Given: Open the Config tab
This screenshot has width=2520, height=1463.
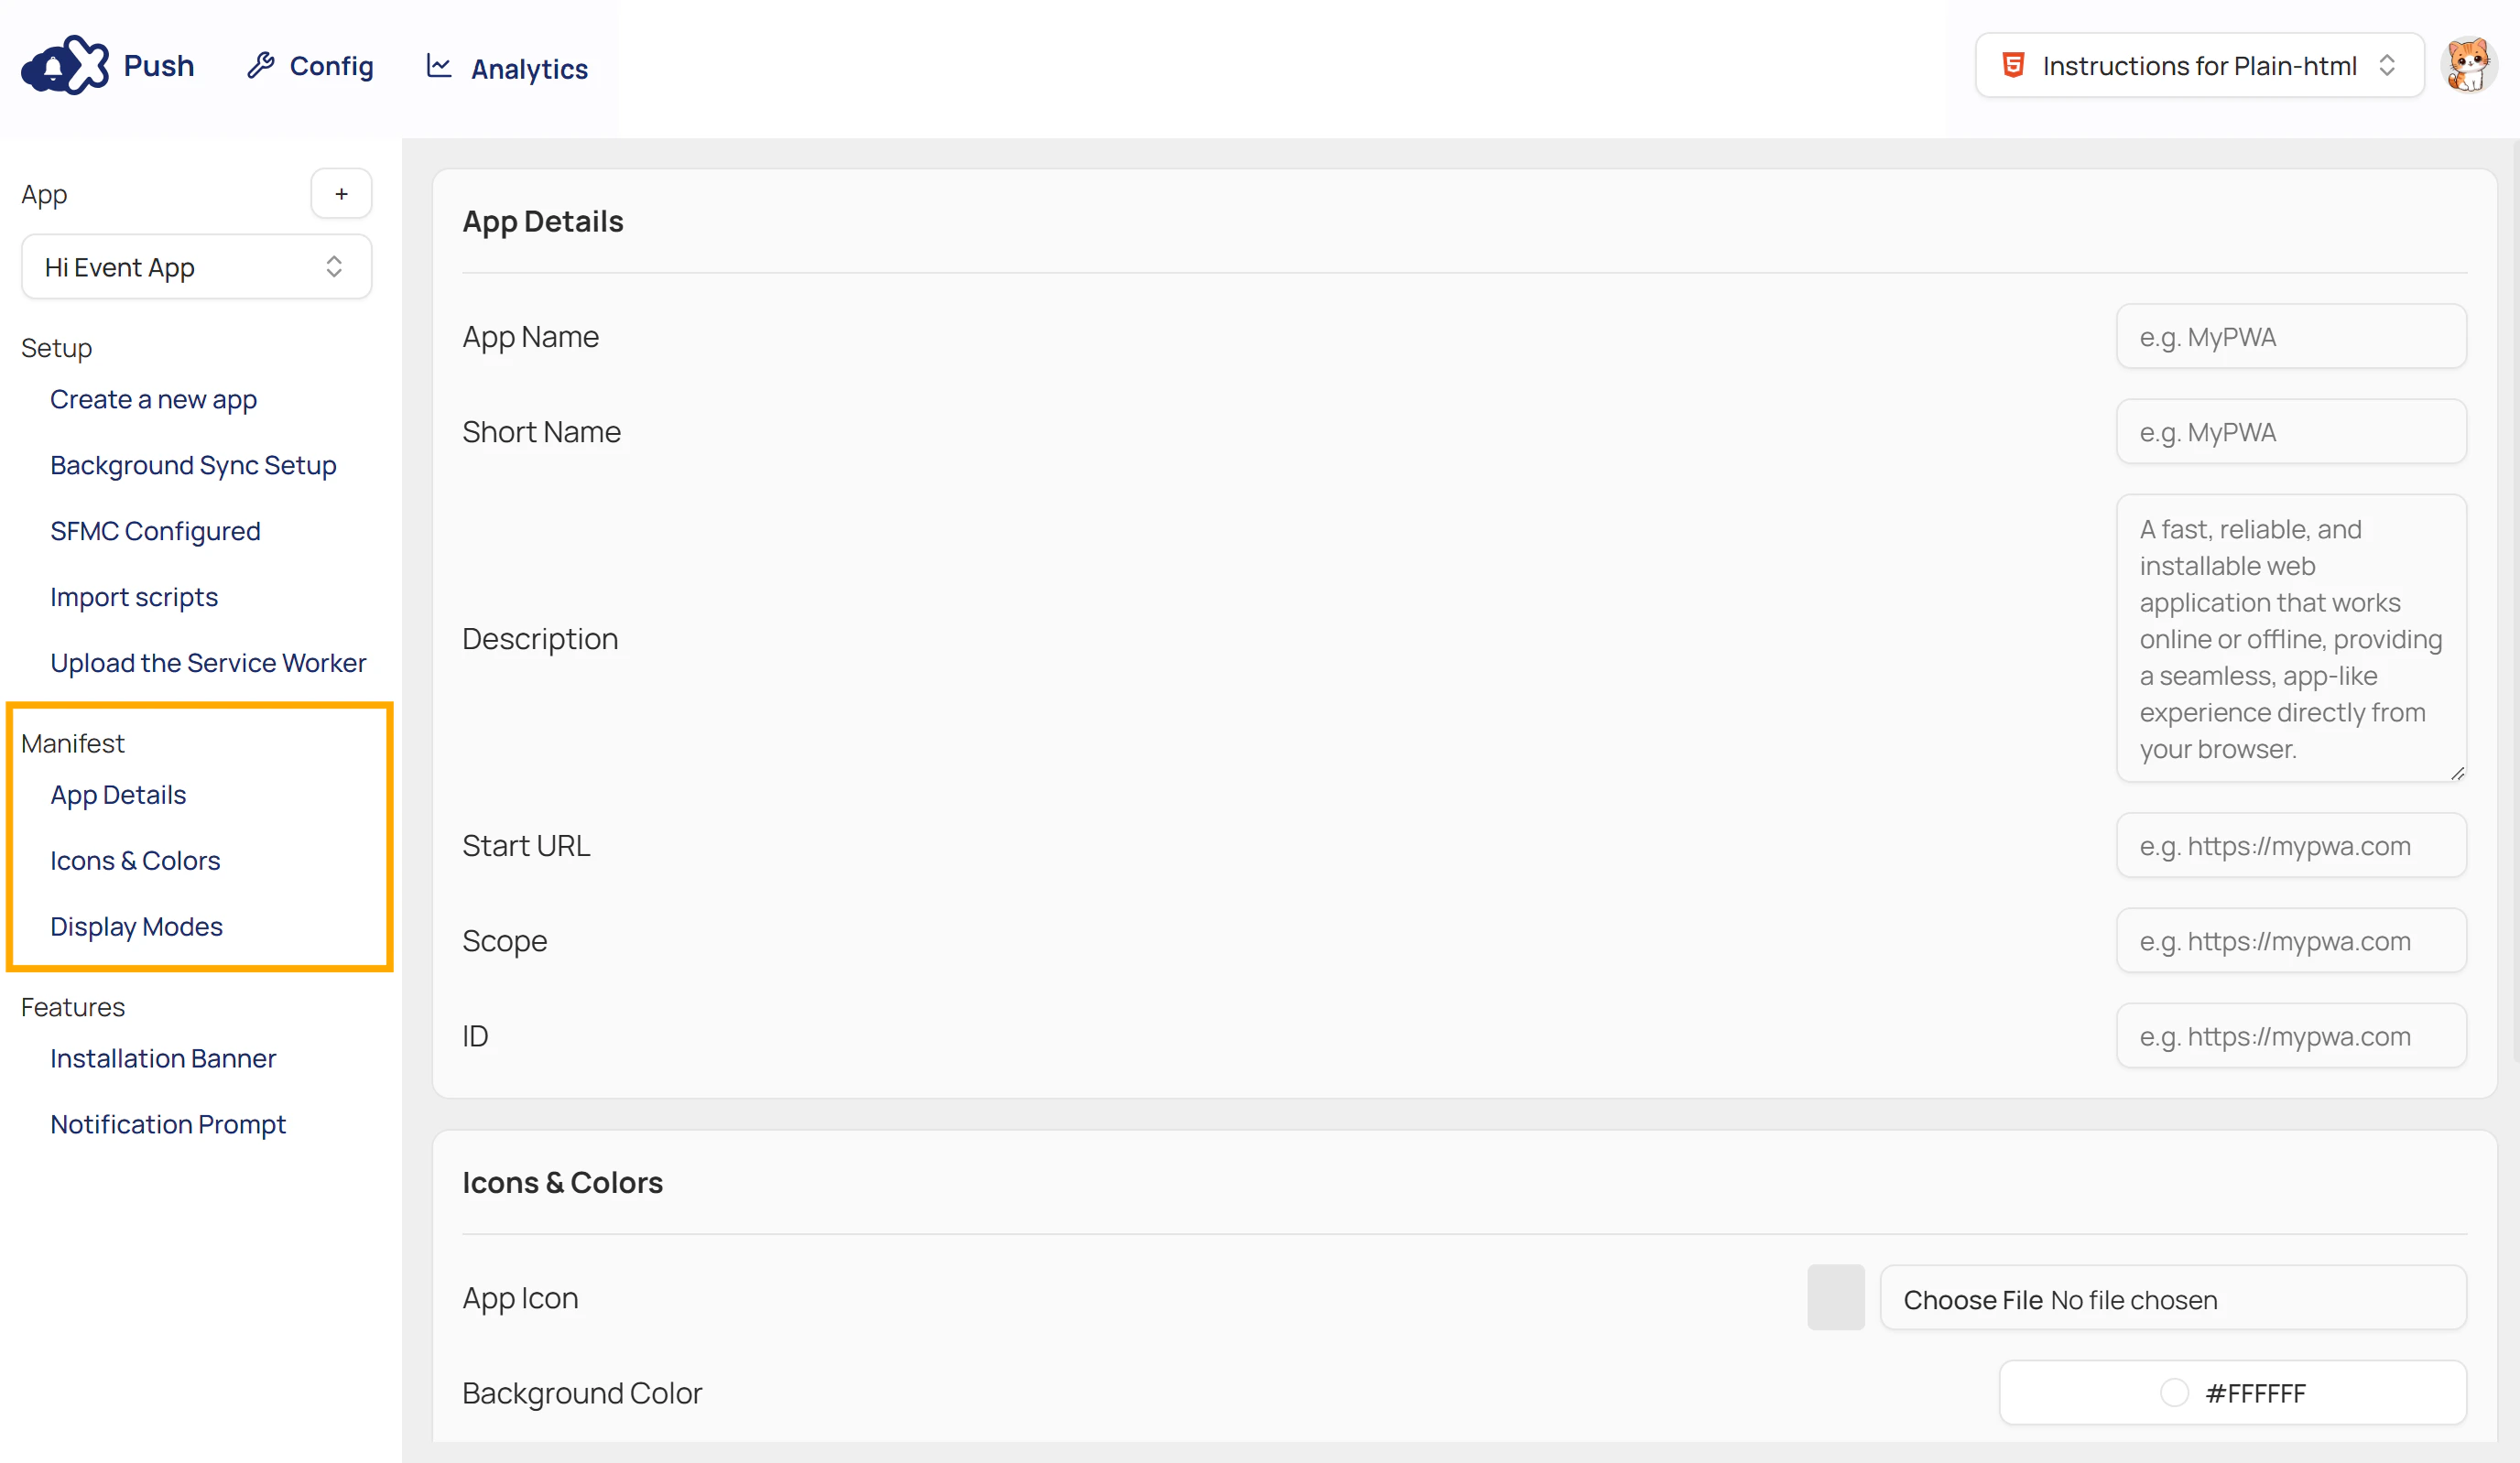Looking at the screenshot, I should pos(310,66).
